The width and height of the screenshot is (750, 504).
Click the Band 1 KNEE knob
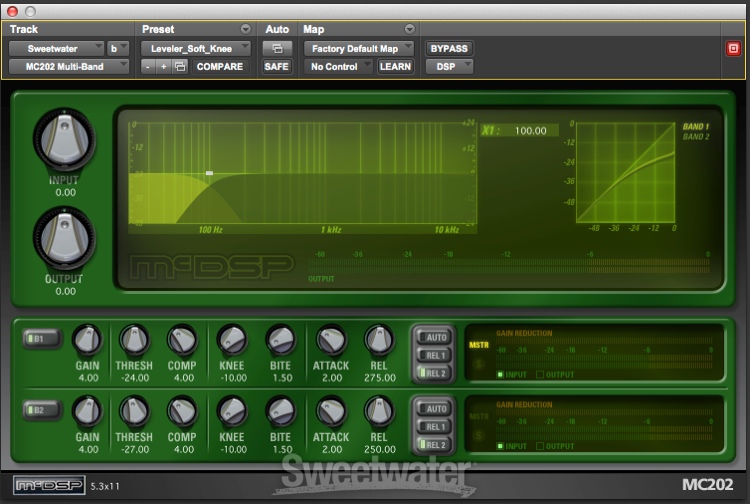pos(232,340)
